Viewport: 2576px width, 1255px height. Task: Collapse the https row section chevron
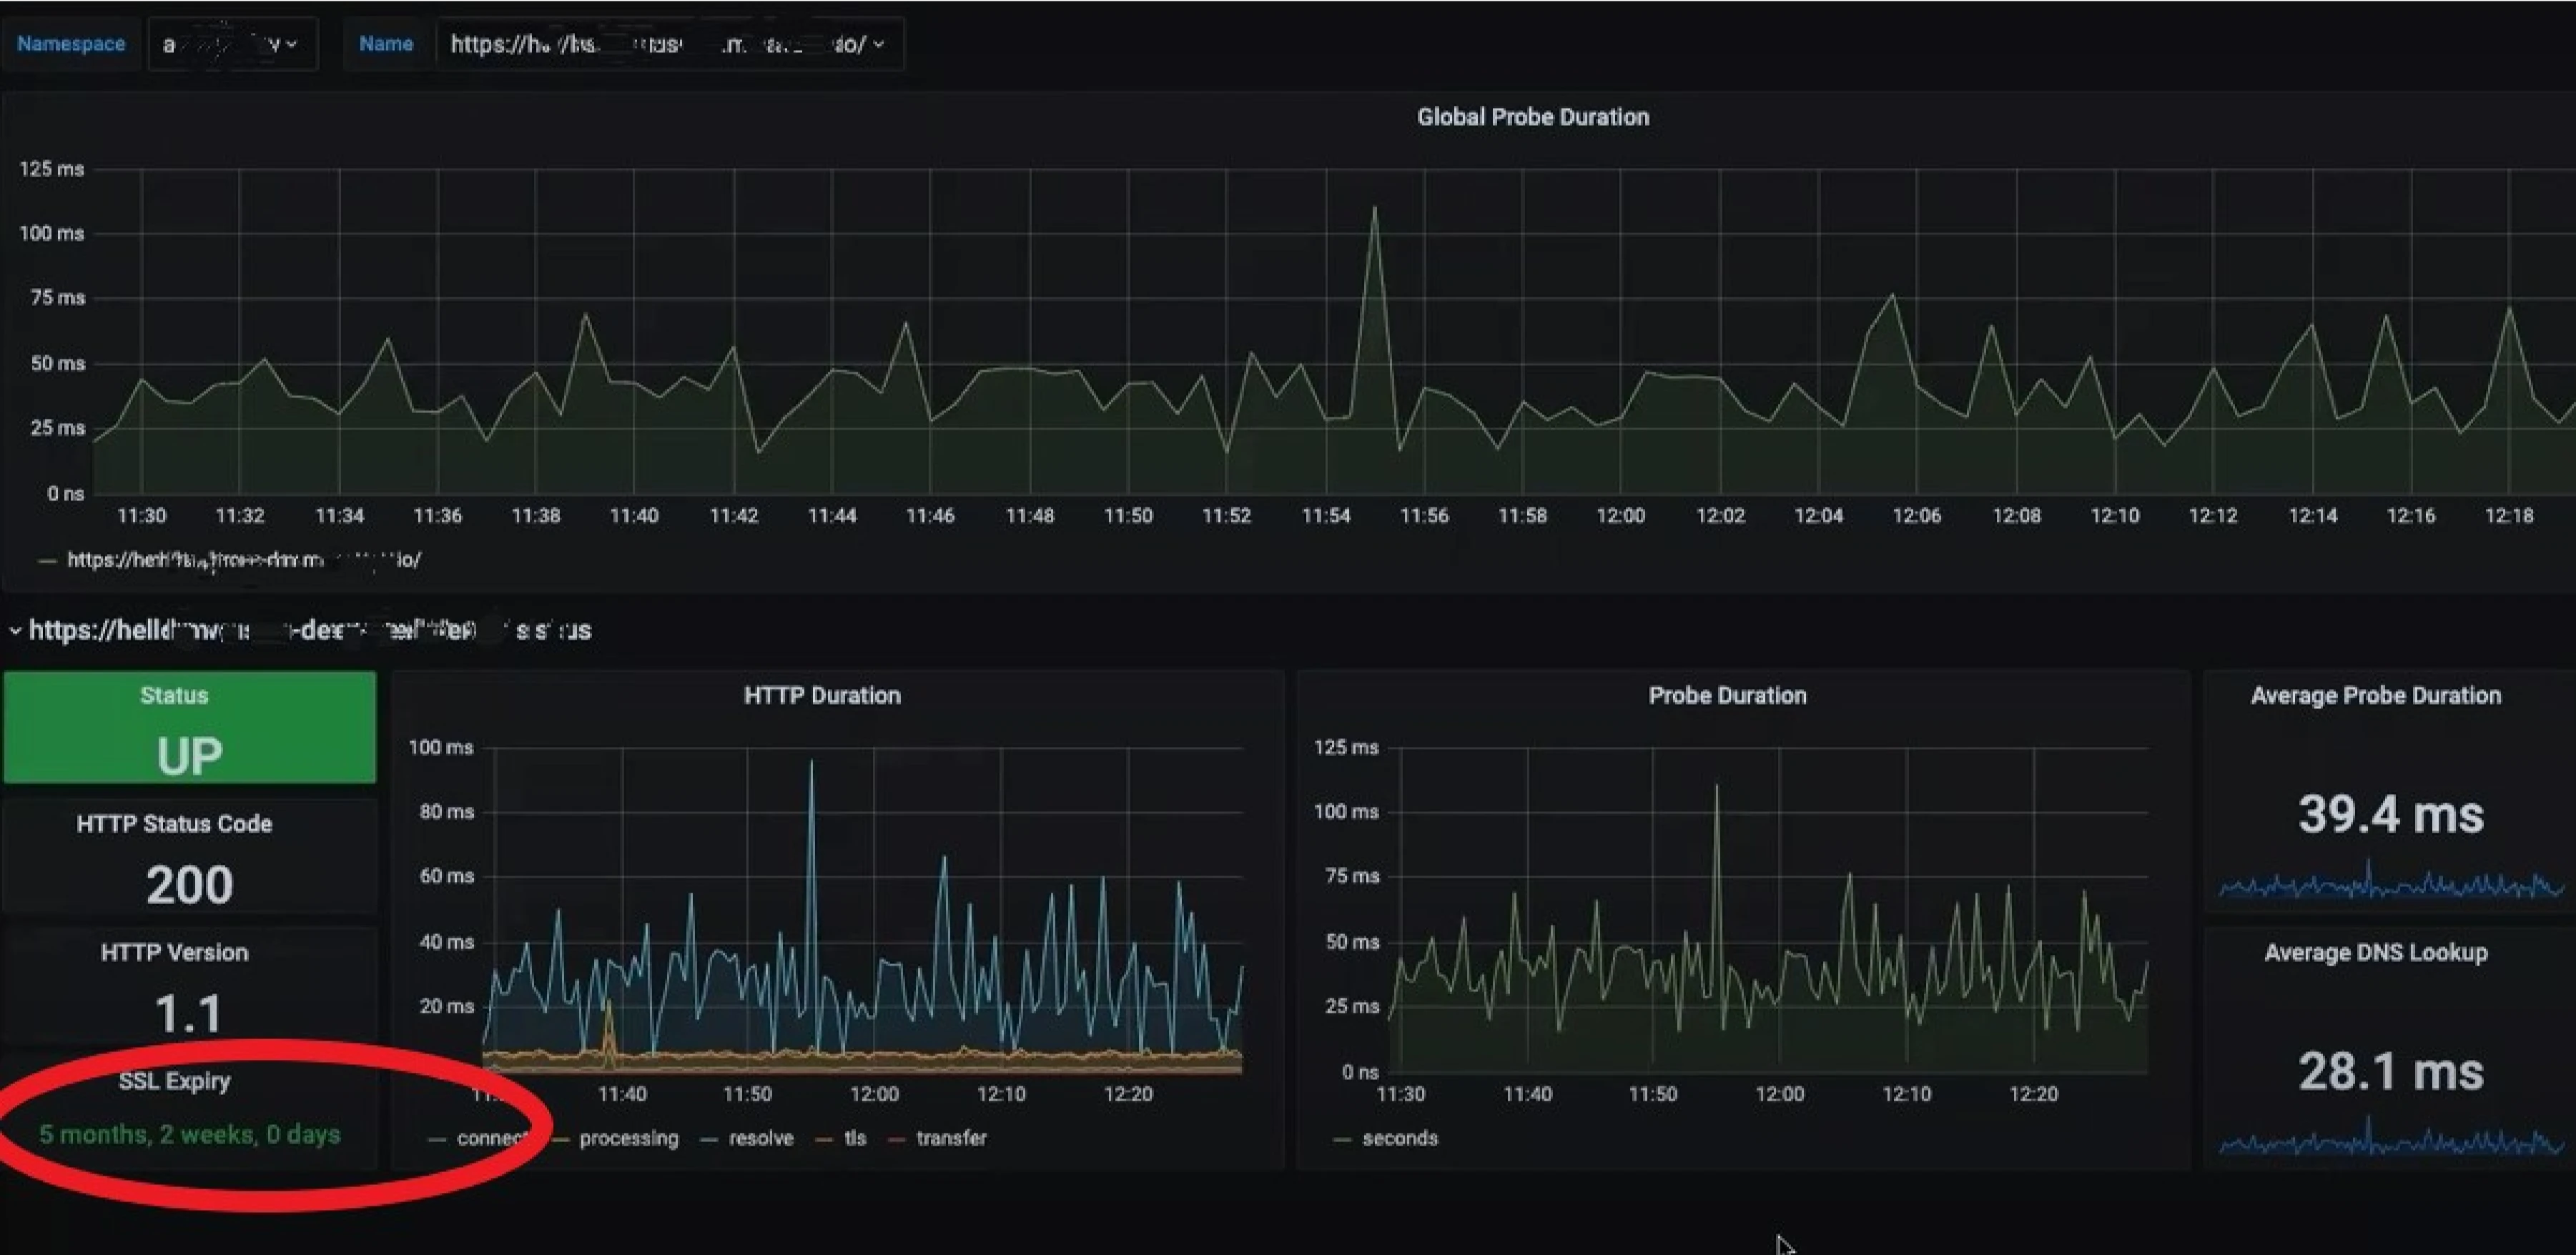point(15,631)
